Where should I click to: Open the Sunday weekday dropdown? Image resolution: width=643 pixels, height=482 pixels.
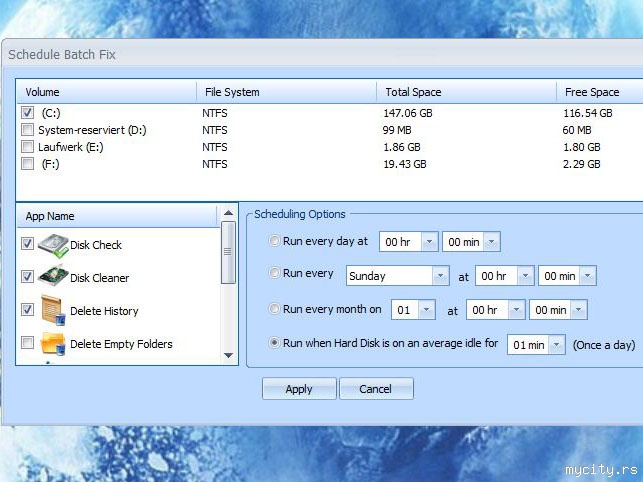pos(440,276)
